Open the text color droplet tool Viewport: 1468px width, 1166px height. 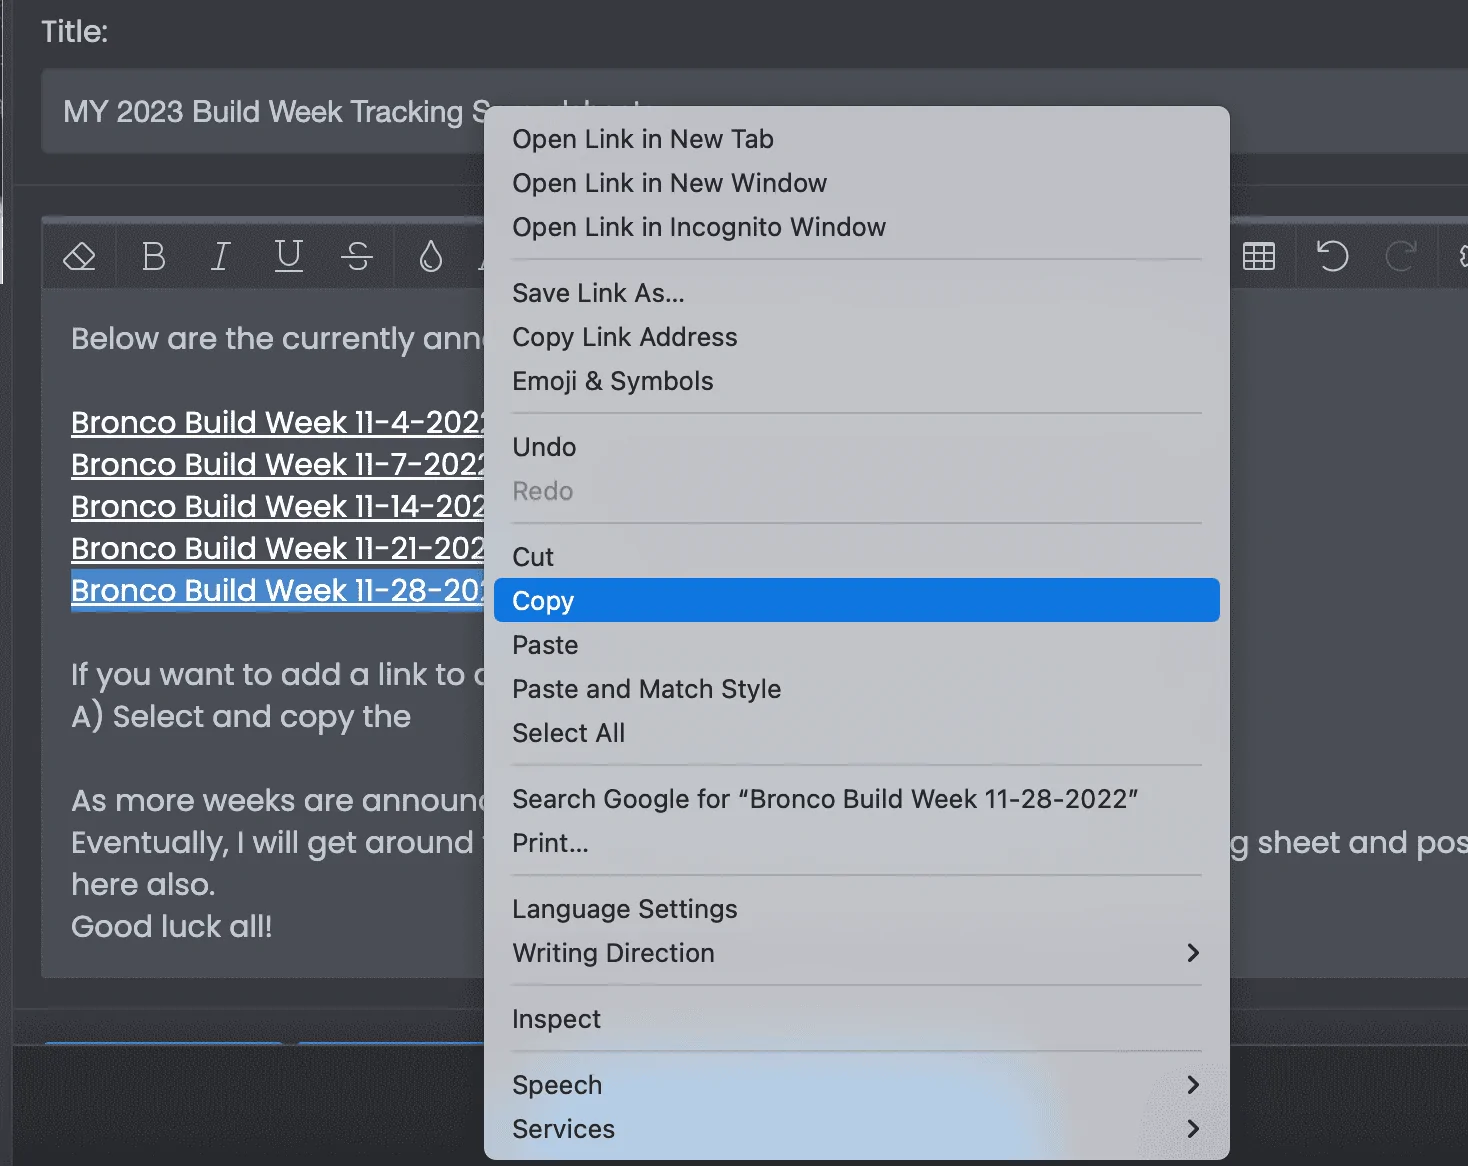431,257
